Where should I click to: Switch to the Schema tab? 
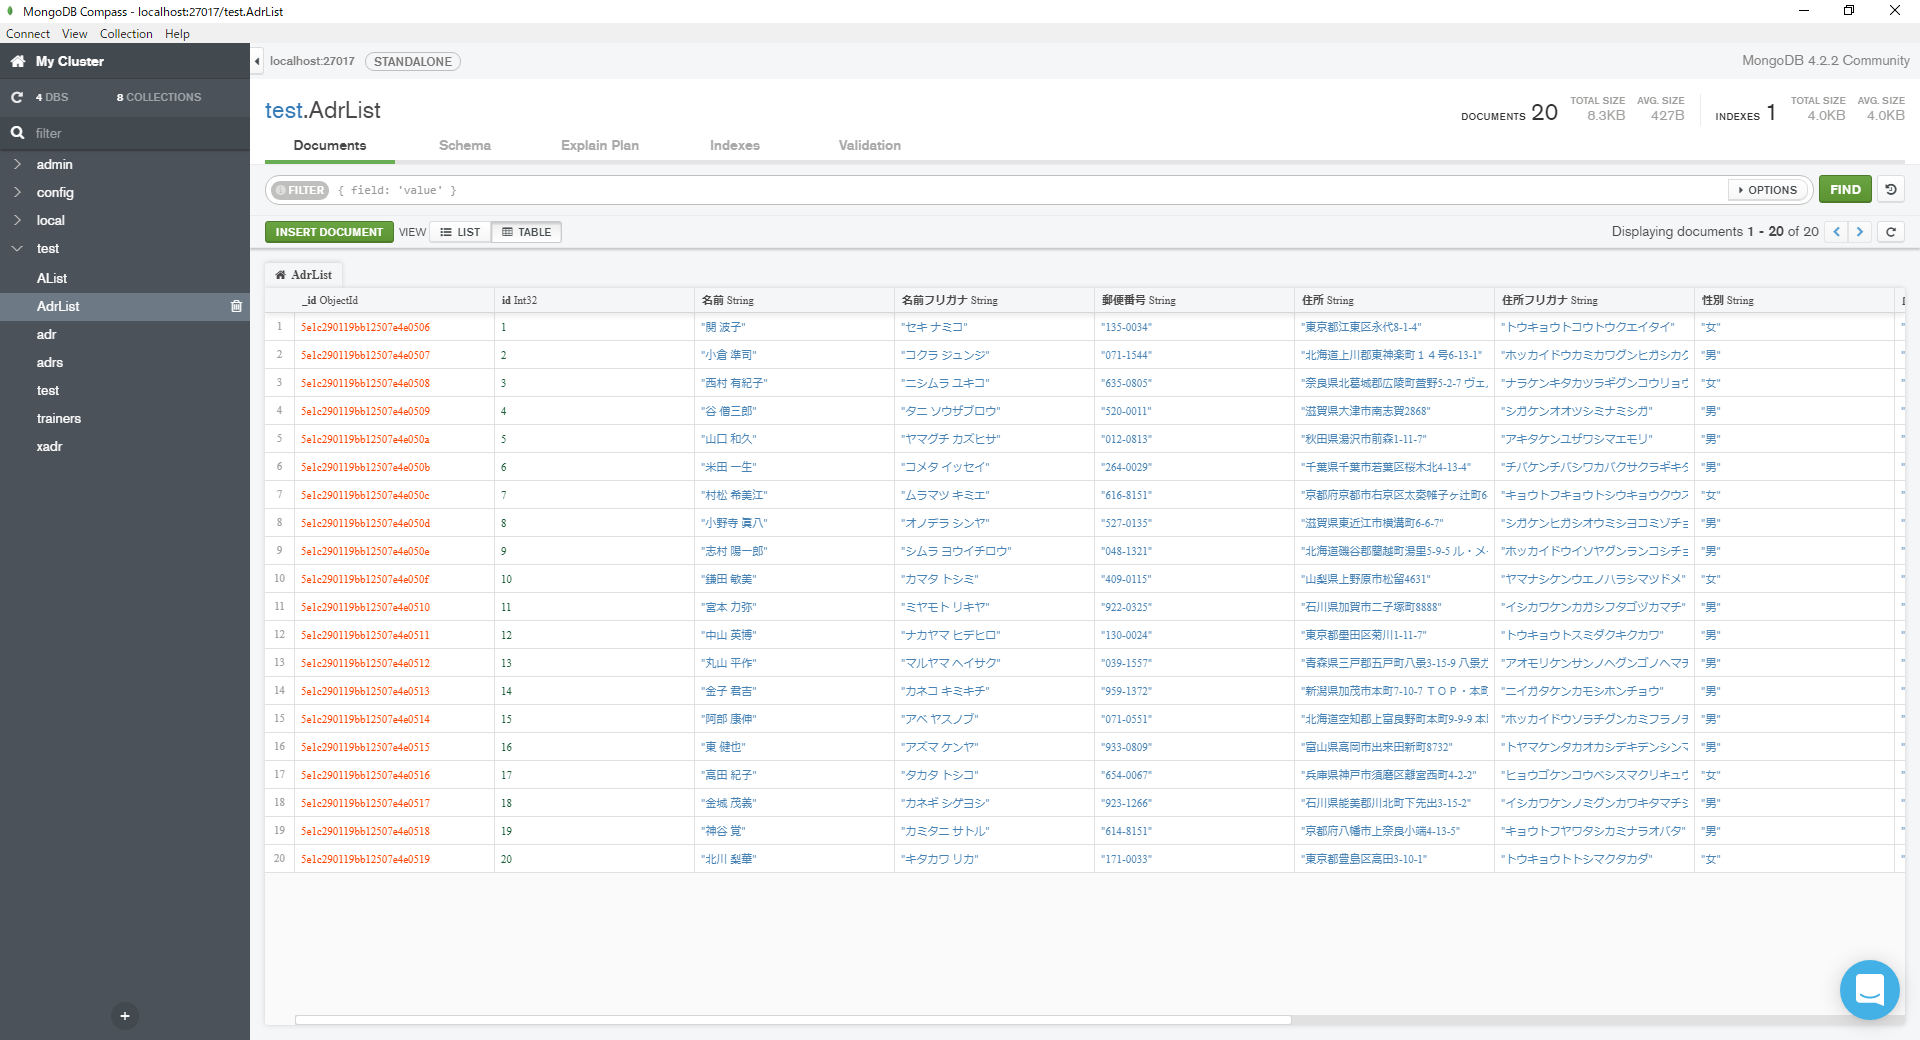click(465, 145)
